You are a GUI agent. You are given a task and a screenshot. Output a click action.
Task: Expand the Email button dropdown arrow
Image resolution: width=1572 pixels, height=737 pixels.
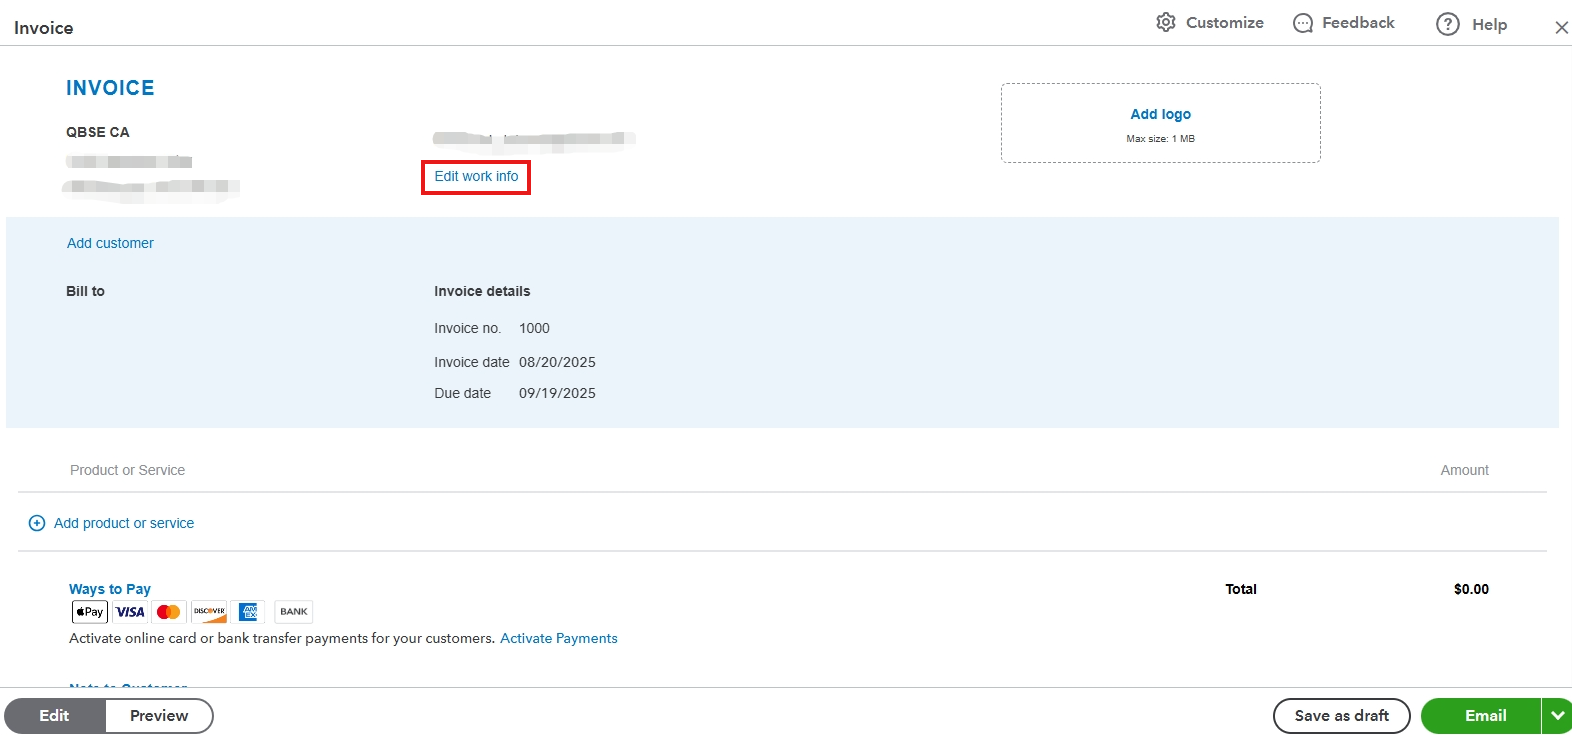pos(1557,716)
